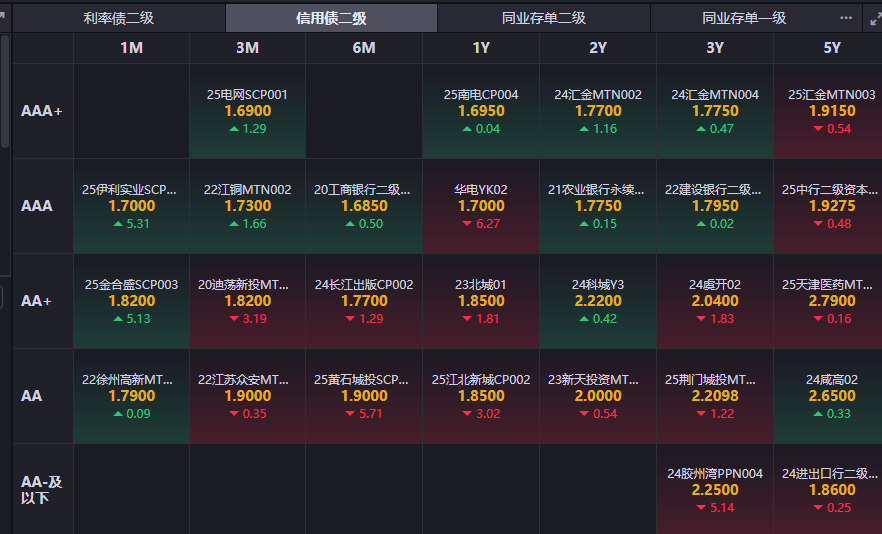Screen dimensions: 882x534
Task: Select the 信用债二级 tab
Action: pos(331,18)
